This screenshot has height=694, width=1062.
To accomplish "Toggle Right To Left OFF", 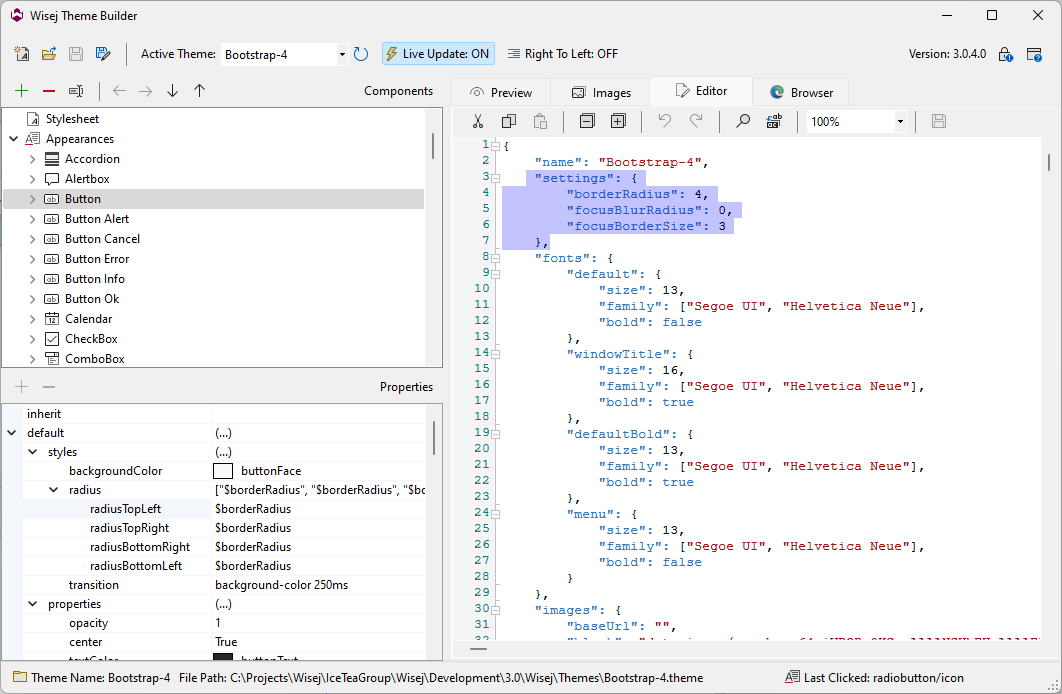I will click(563, 54).
